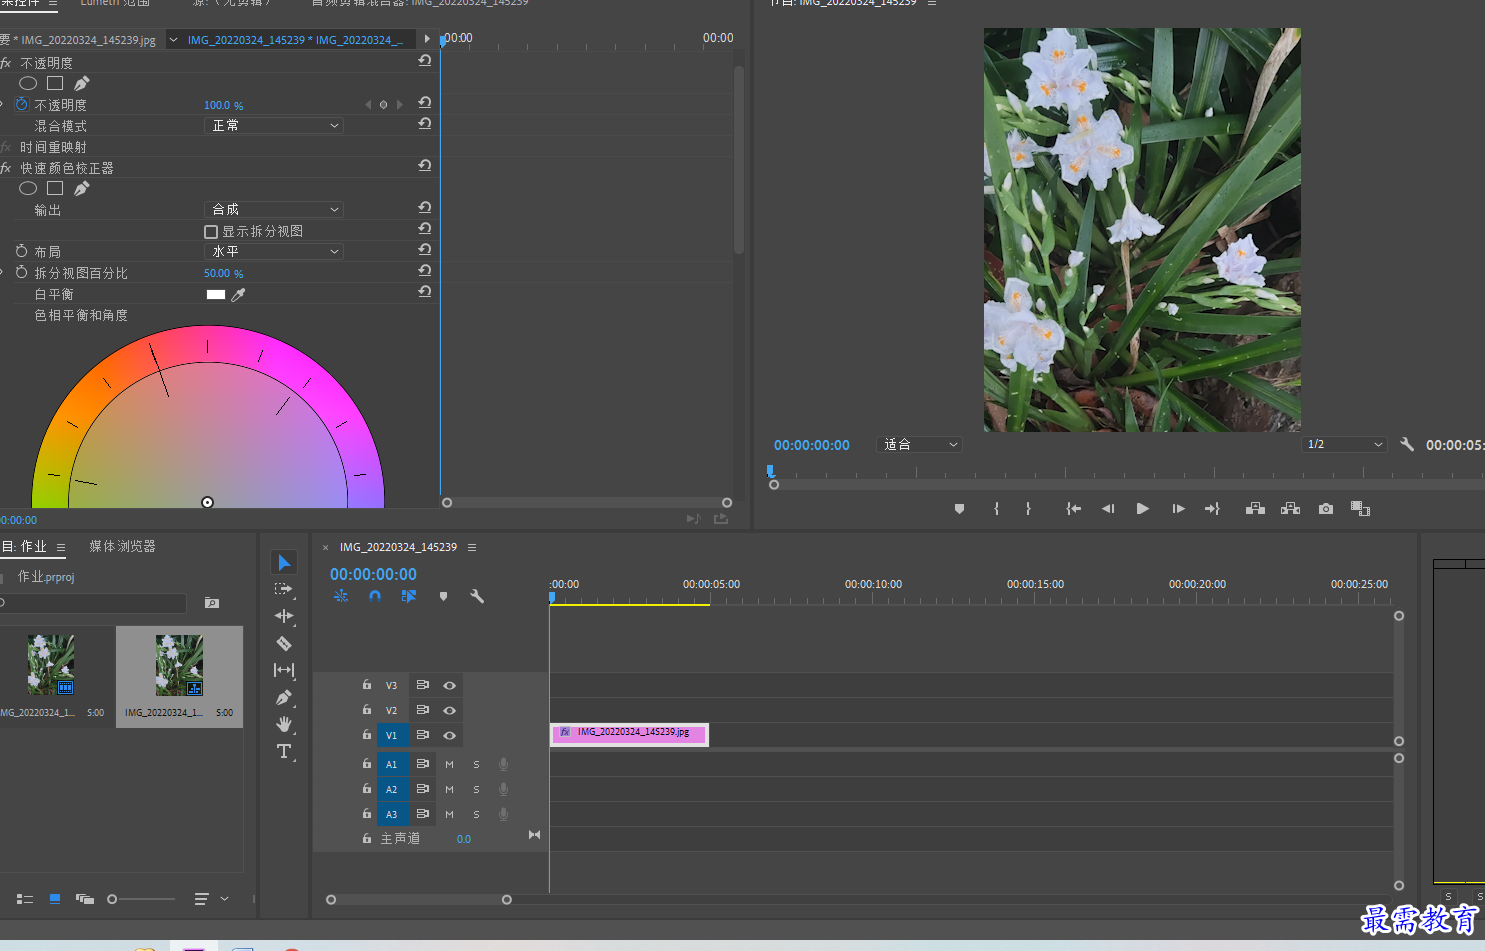Go to in point in program monitor

pyautogui.click(x=1073, y=509)
